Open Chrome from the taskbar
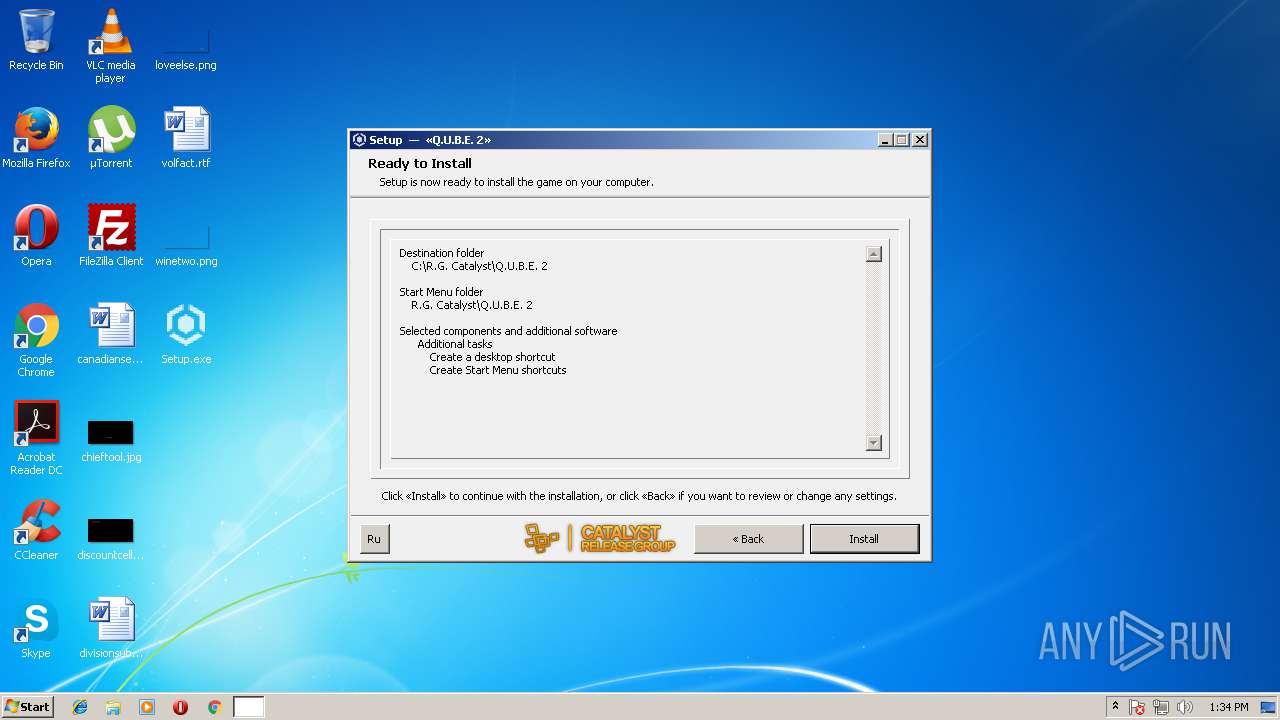The height and width of the screenshot is (720, 1280). click(214, 707)
